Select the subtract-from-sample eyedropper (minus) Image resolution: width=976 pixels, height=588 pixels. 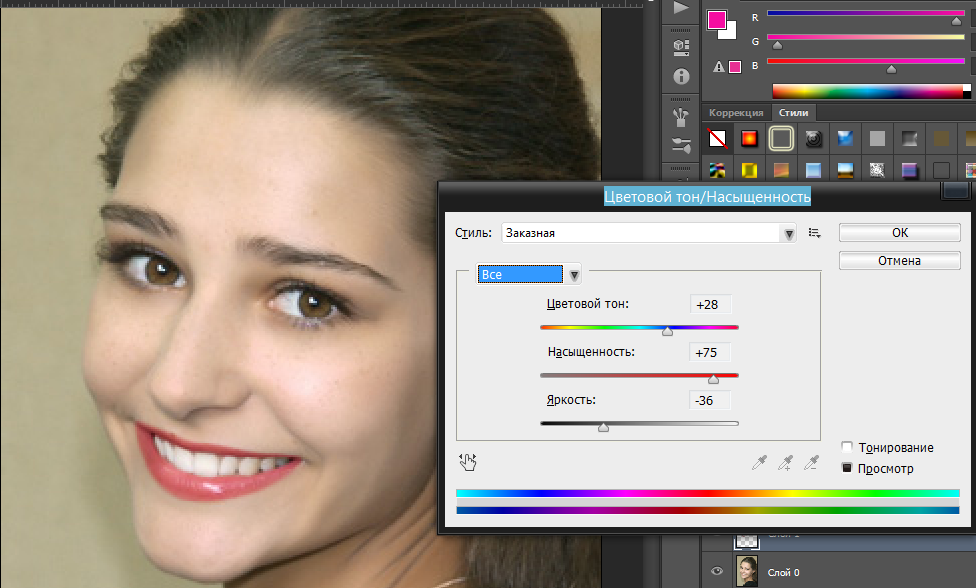point(812,461)
